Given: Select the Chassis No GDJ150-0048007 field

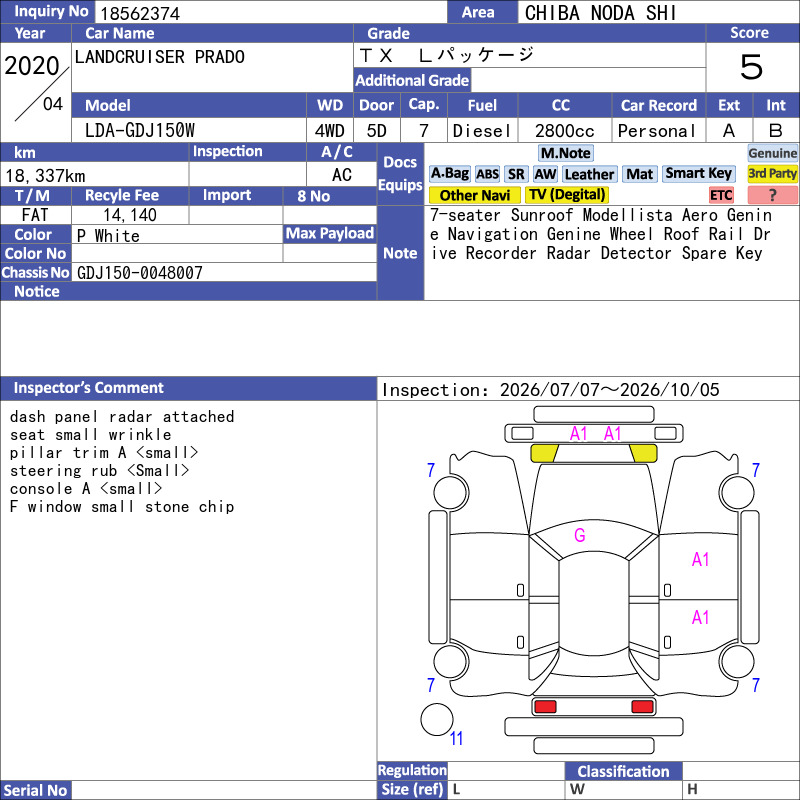Looking at the screenshot, I should [224, 272].
